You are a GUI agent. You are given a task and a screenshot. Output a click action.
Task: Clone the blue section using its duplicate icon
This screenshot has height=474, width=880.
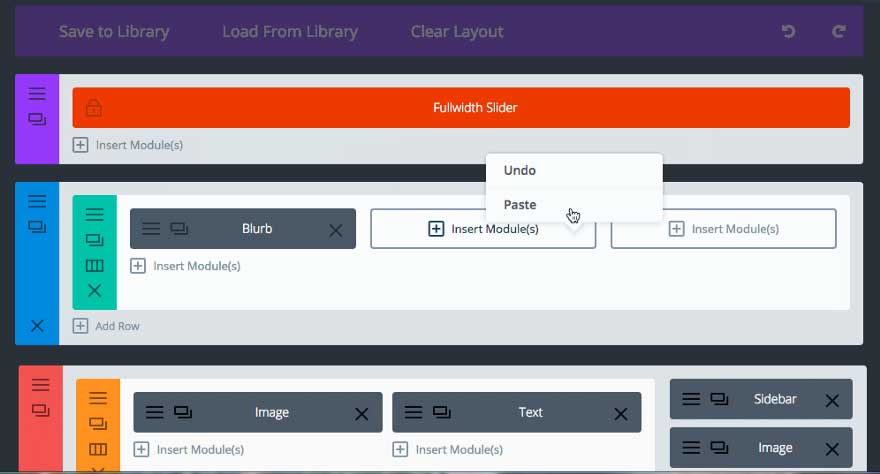(36, 227)
